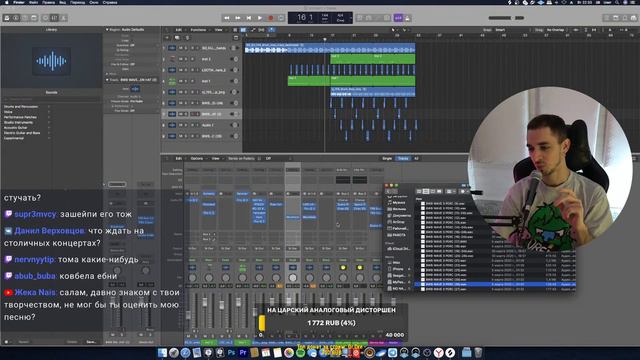This screenshot has height=360, width=640.
Task: Open the Drag No Overlap dropdown
Action: pyautogui.click(x=556, y=30)
